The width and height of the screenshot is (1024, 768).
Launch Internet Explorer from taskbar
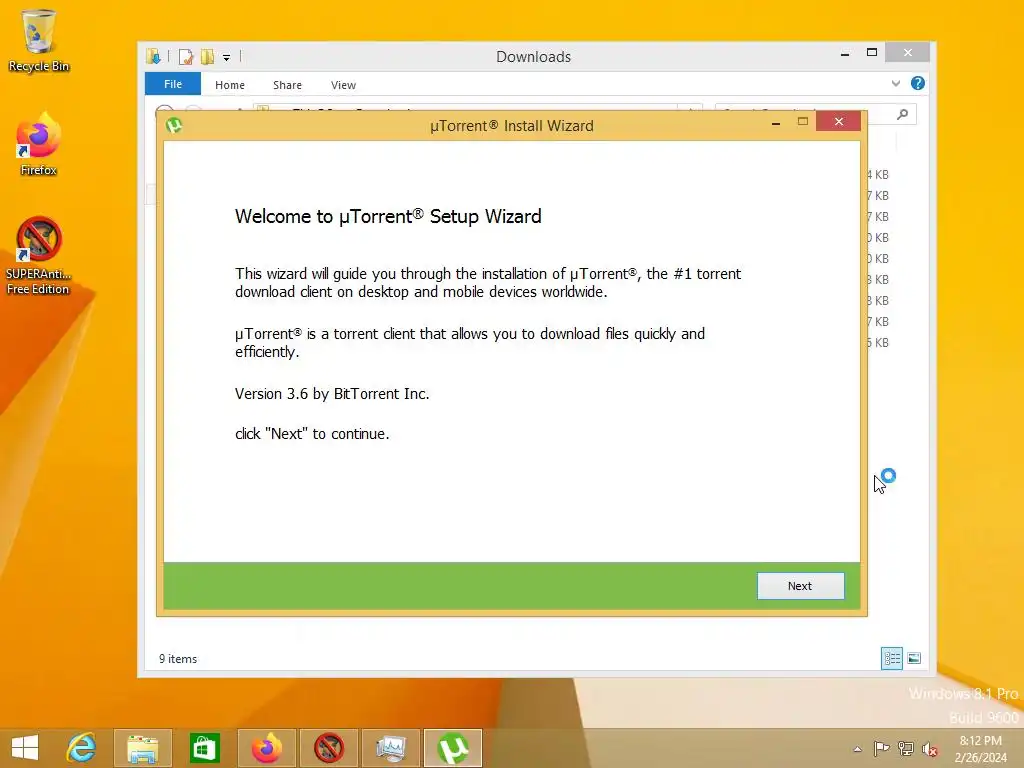click(82, 748)
